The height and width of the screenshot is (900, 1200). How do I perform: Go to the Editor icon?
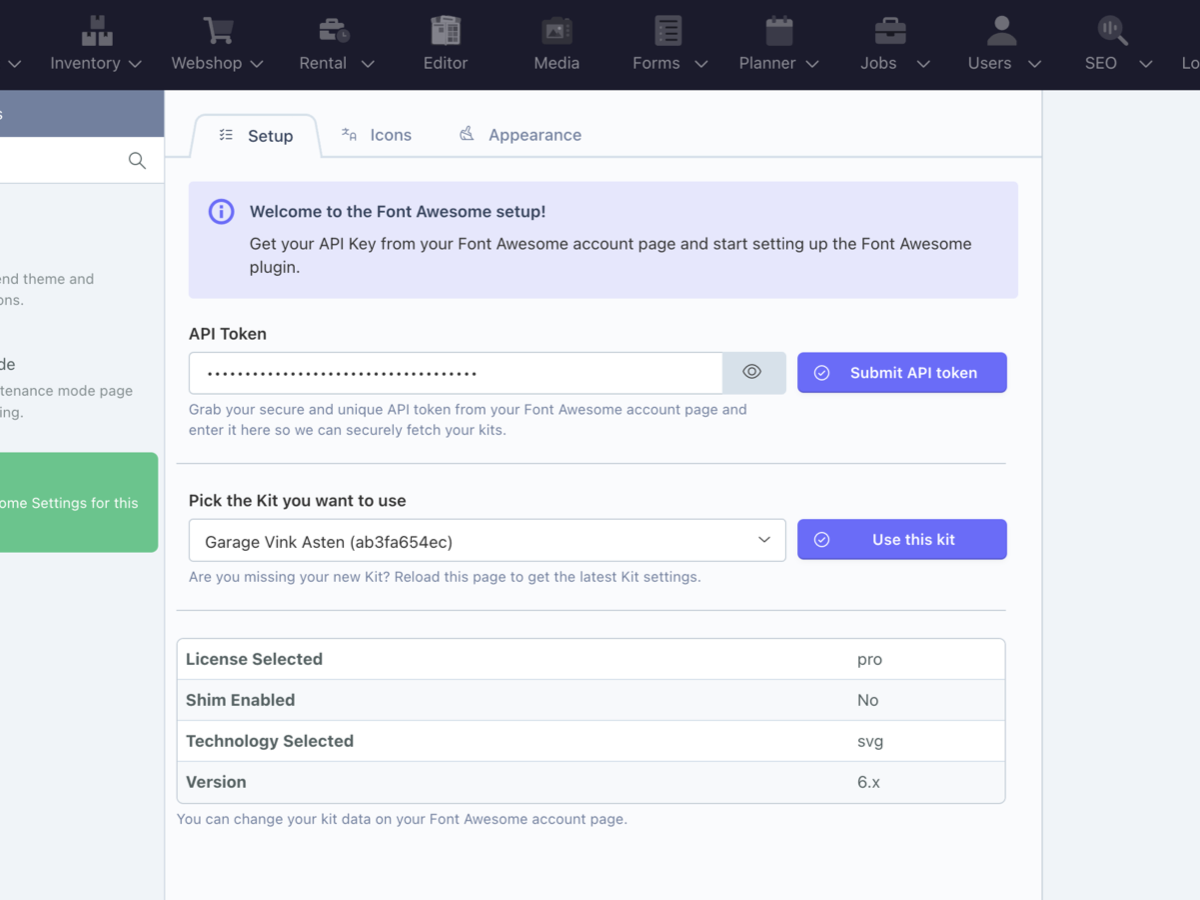coord(445,30)
